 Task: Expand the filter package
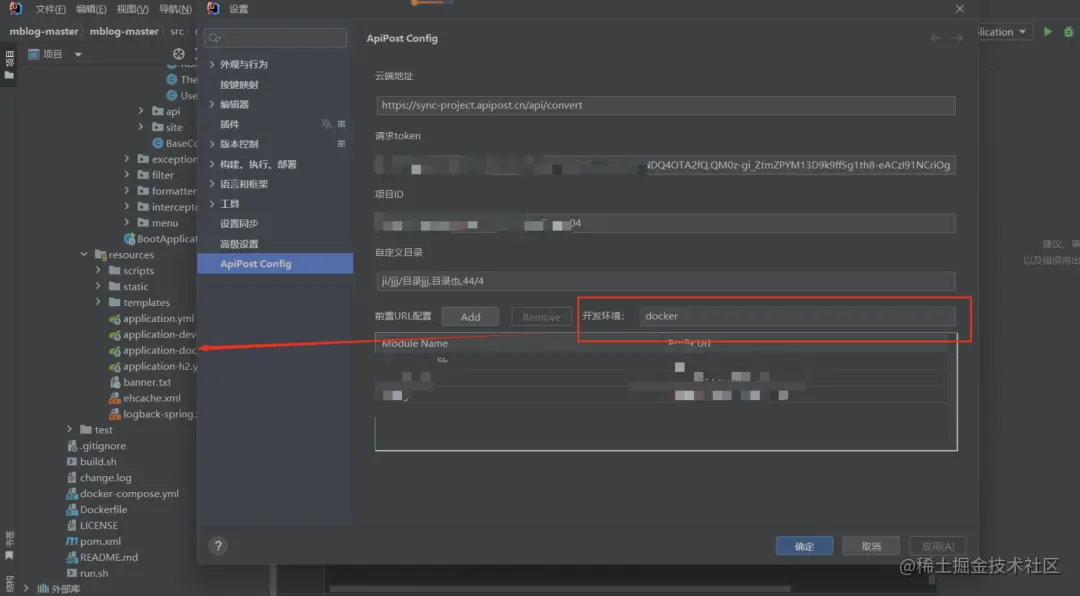pyautogui.click(x=127, y=175)
